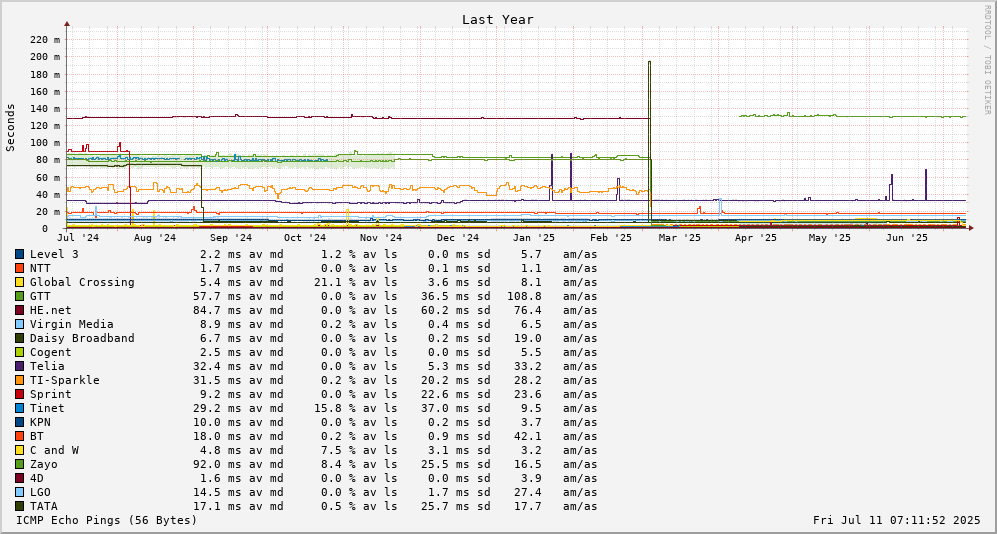Click the Sprint legend color swatch
The image size is (997, 534).
click(20, 394)
